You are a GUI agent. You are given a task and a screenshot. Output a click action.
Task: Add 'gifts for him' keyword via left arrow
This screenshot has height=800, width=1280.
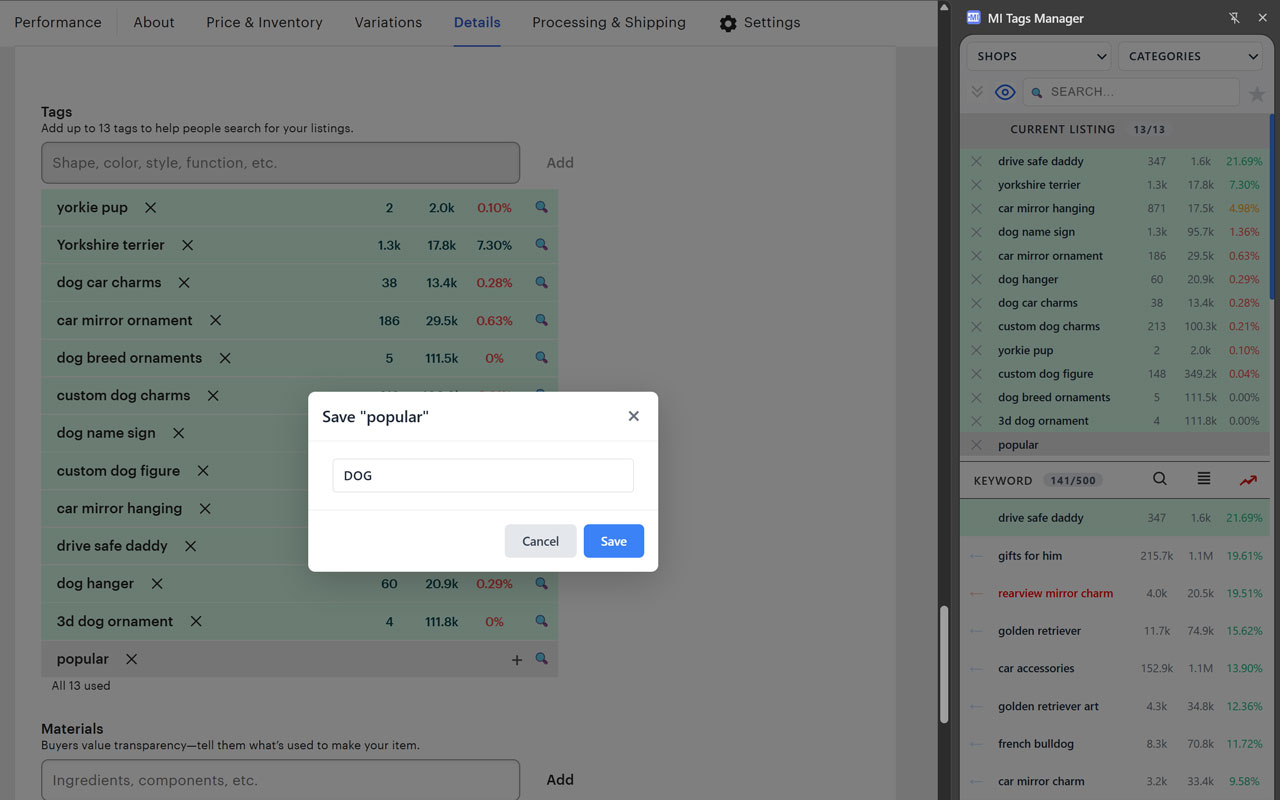coord(977,556)
